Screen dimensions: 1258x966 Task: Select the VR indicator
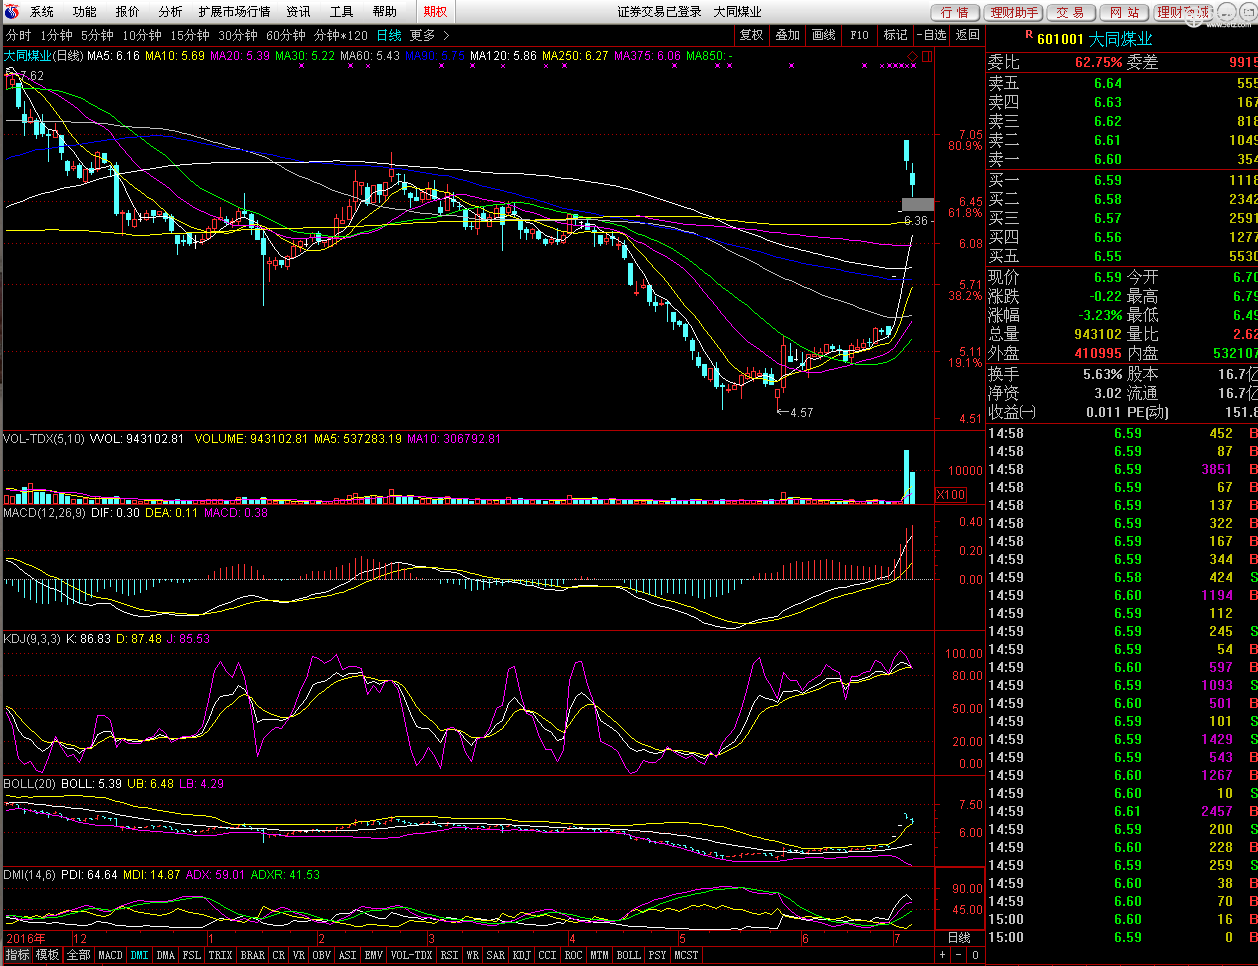pyautogui.click(x=299, y=955)
